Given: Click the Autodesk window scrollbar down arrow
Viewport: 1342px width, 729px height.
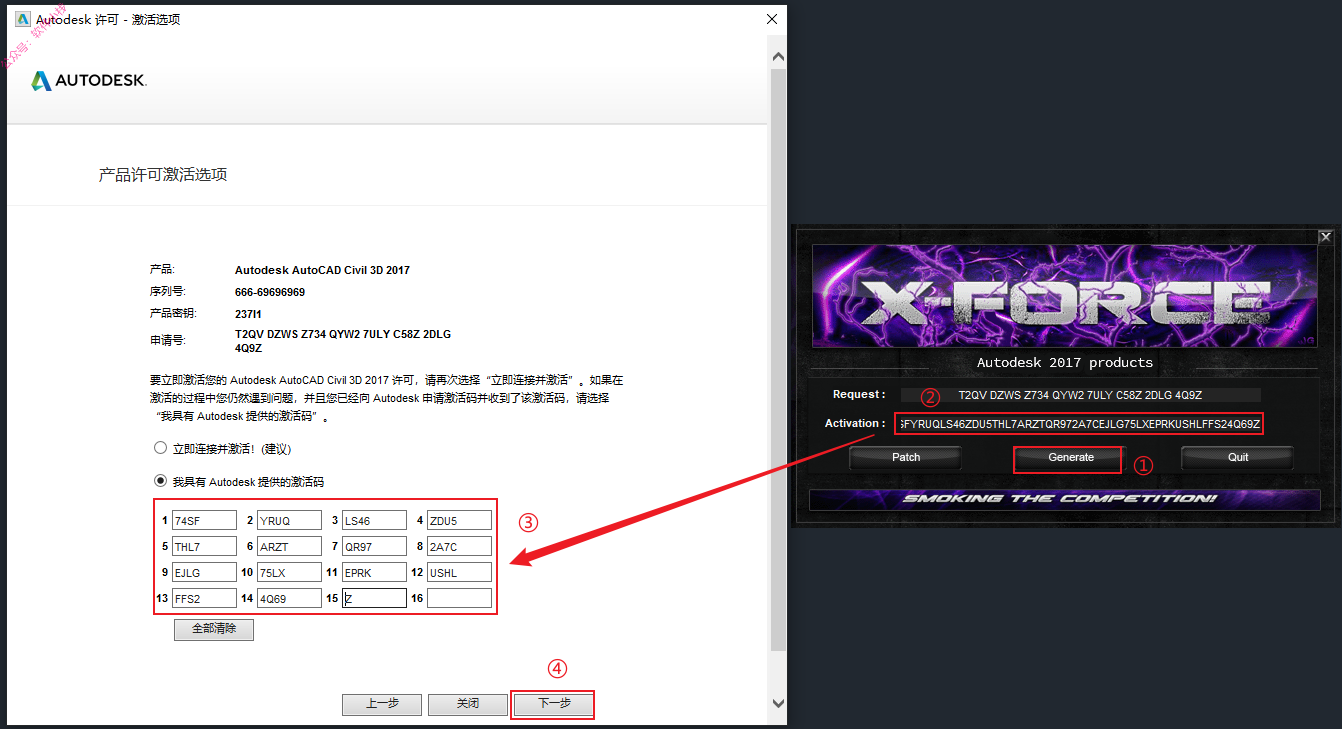Looking at the screenshot, I should pos(779,704).
